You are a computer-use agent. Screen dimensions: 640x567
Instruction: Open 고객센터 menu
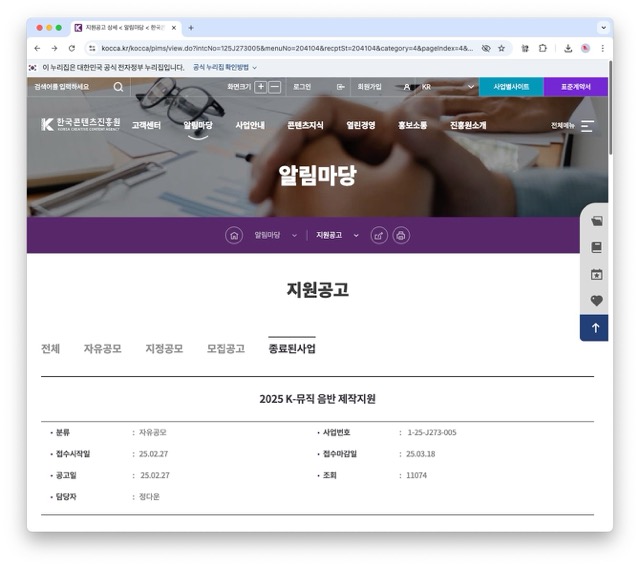pyautogui.click(x=146, y=125)
